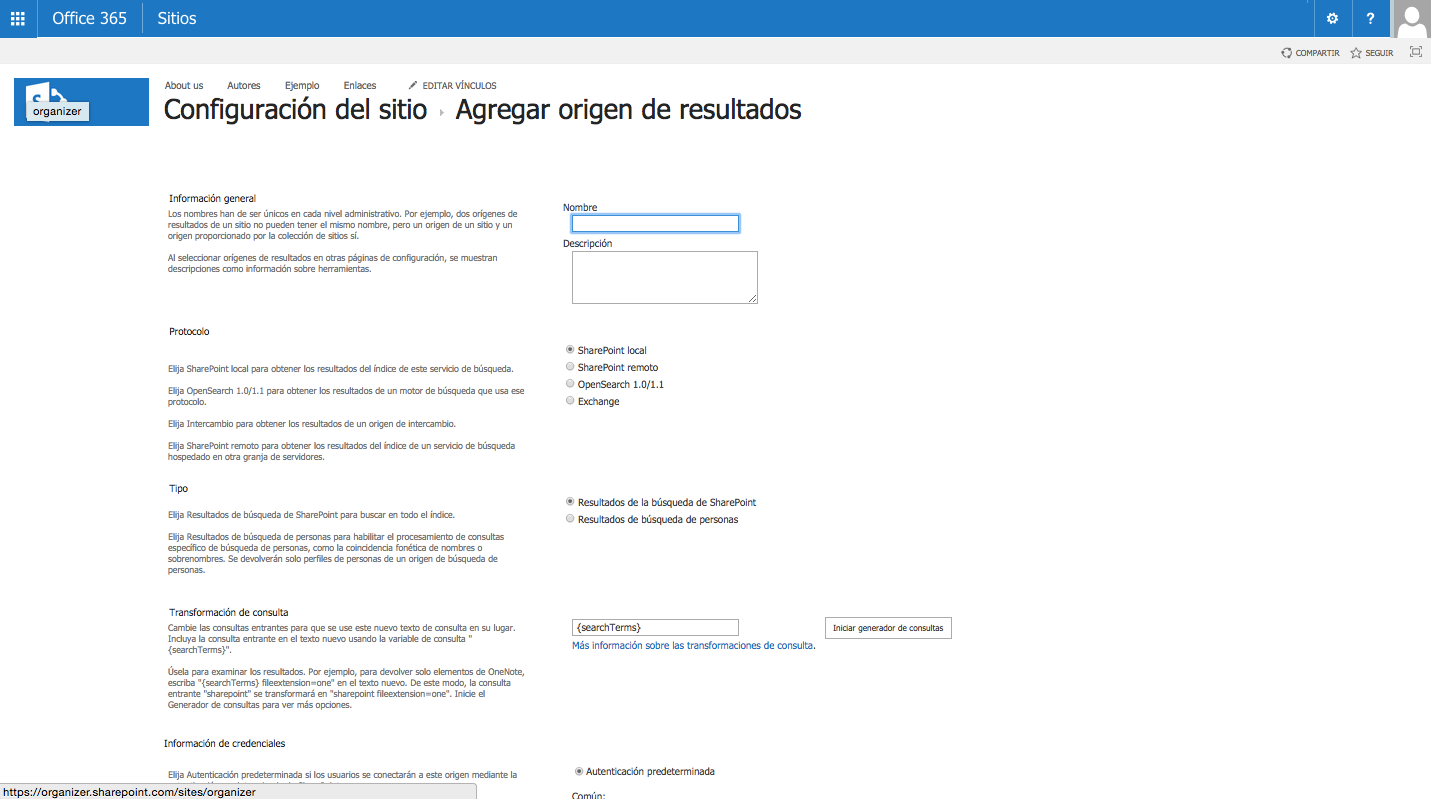Choose Exchange as the protocol

tap(570, 400)
